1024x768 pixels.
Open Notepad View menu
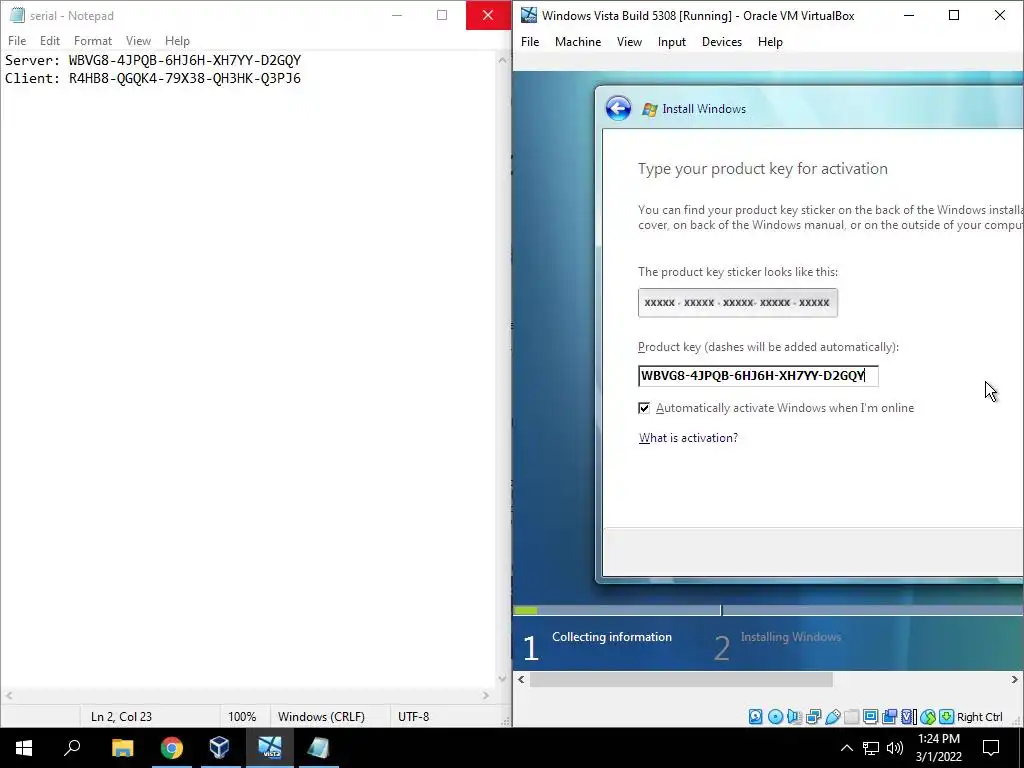[x=138, y=40]
